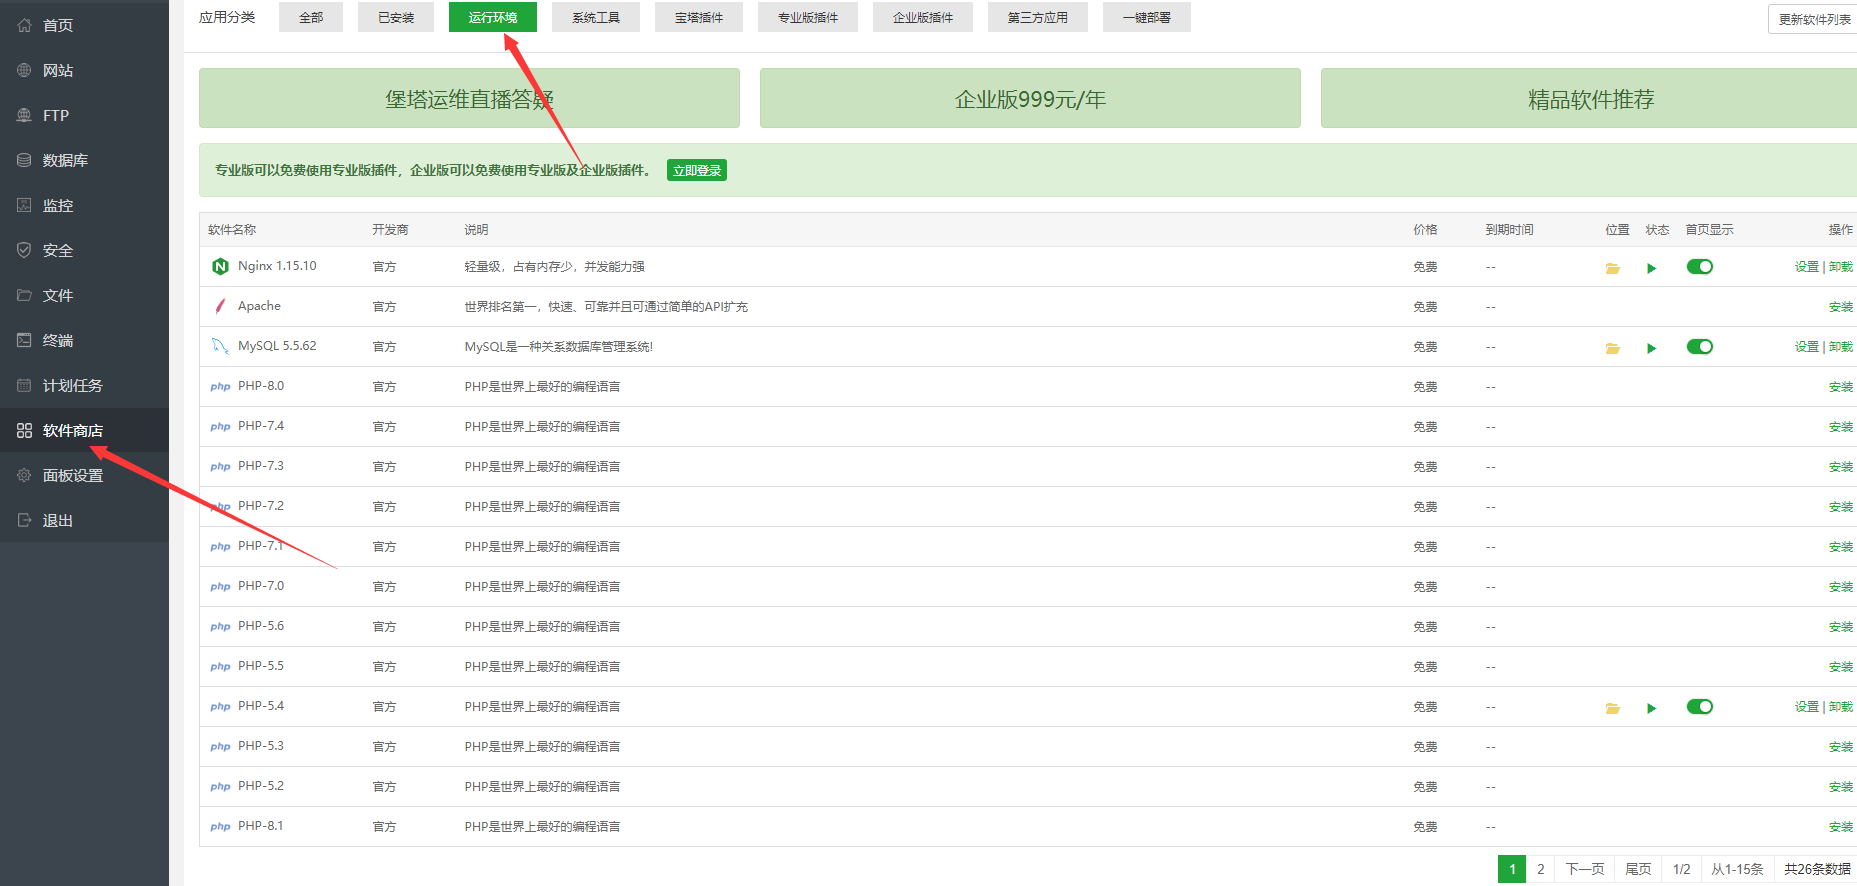Image resolution: width=1857 pixels, height=886 pixels.
Task: Go to page 2 of list
Action: (x=1540, y=869)
